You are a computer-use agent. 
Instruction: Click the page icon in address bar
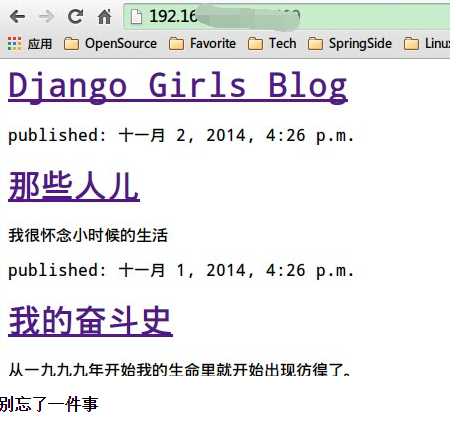[136, 16]
